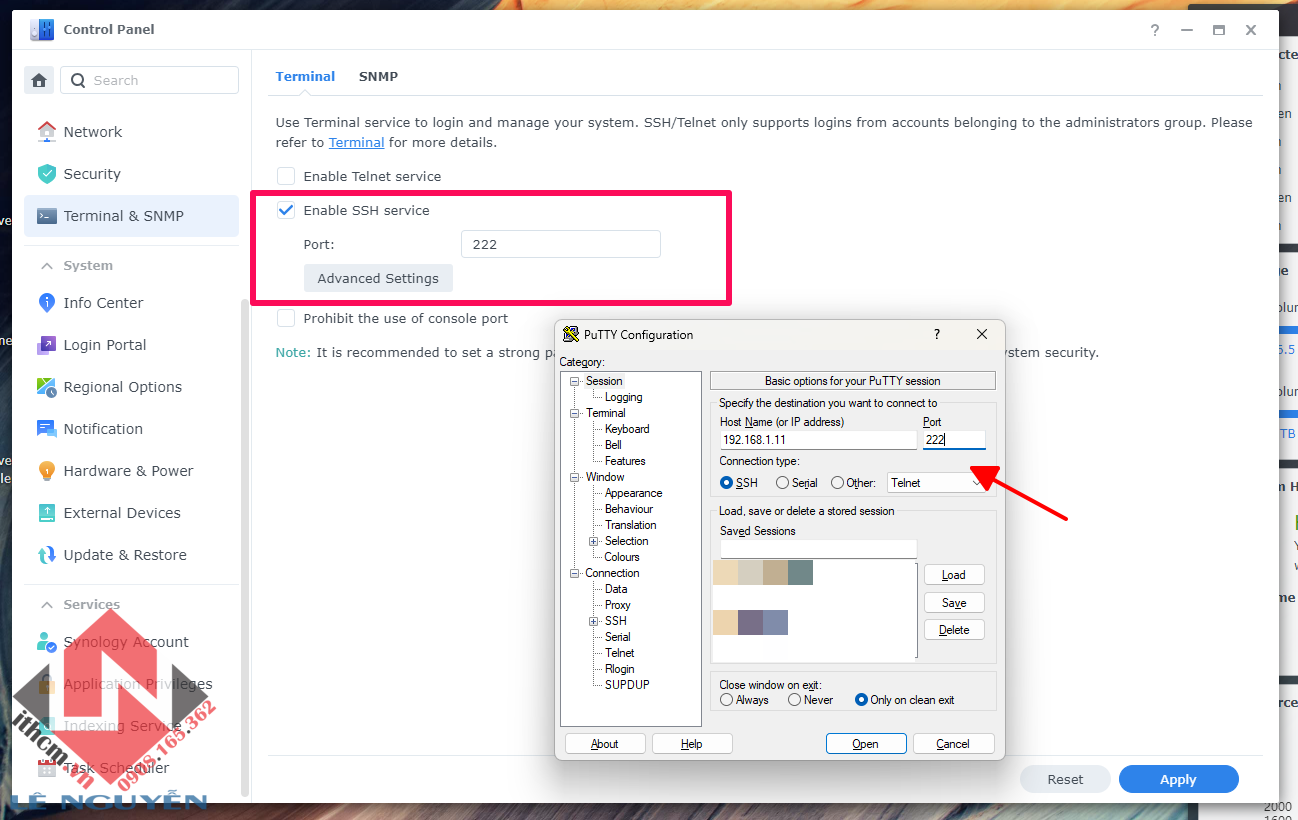Click the SSH Port field in Control Panel

(561, 244)
